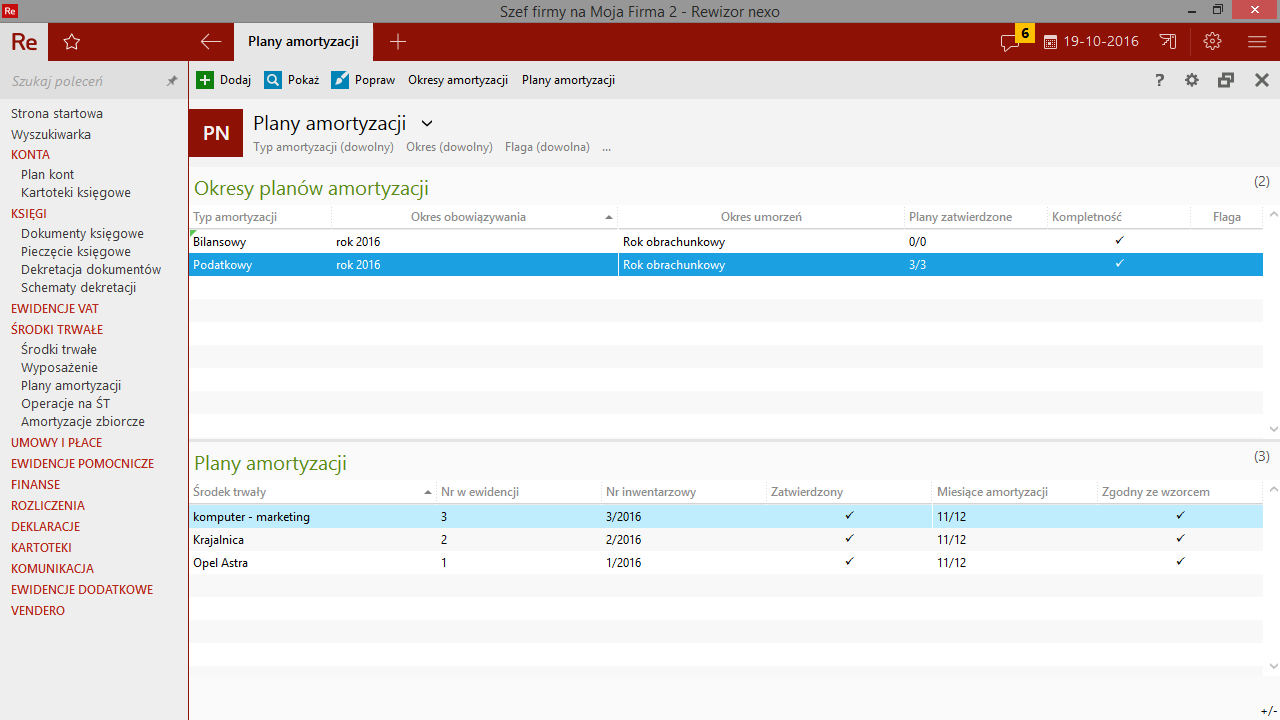Click the Kompletność checkmark for Bilansowy row

(1119, 241)
